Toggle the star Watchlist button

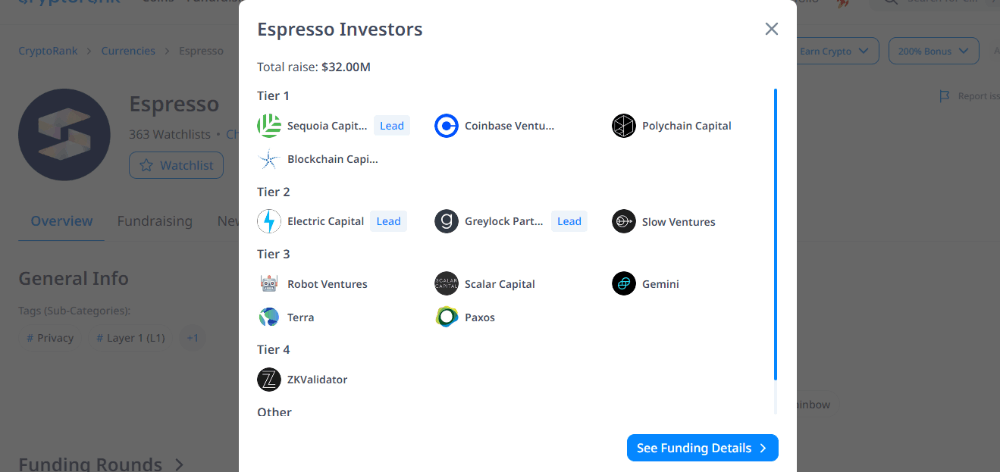point(176,165)
